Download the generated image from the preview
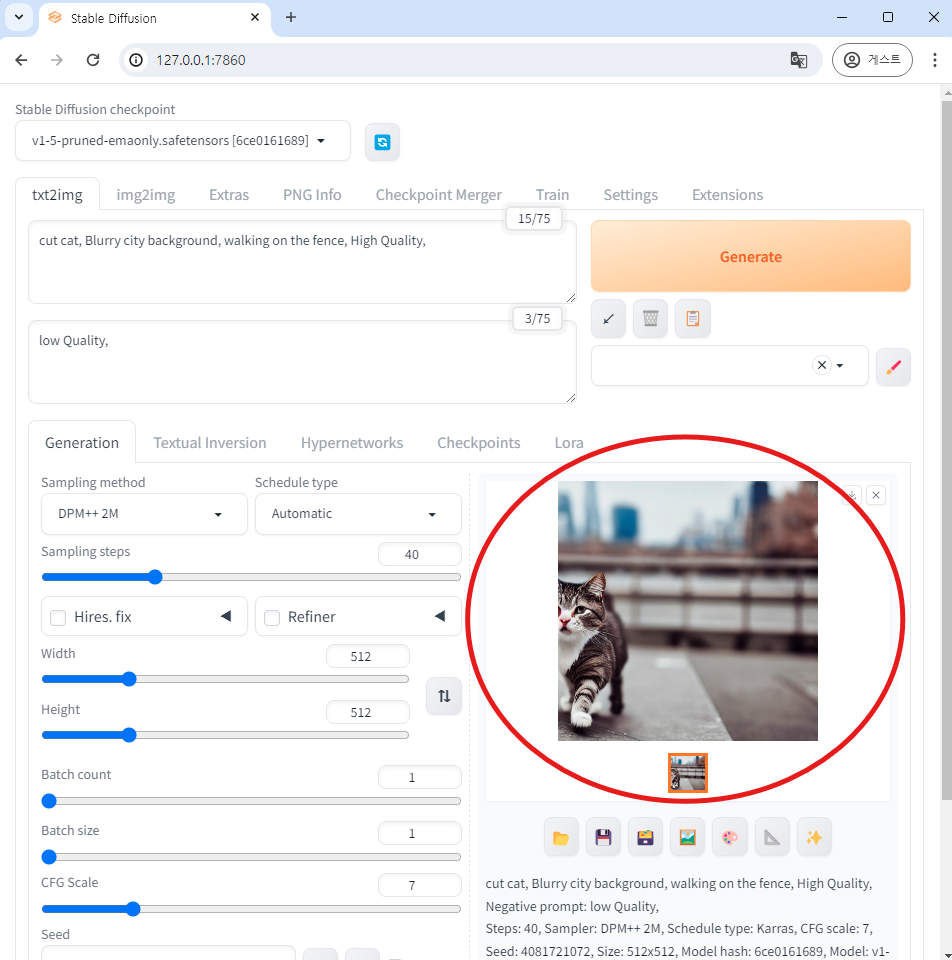The height and width of the screenshot is (960, 952). [852, 495]
